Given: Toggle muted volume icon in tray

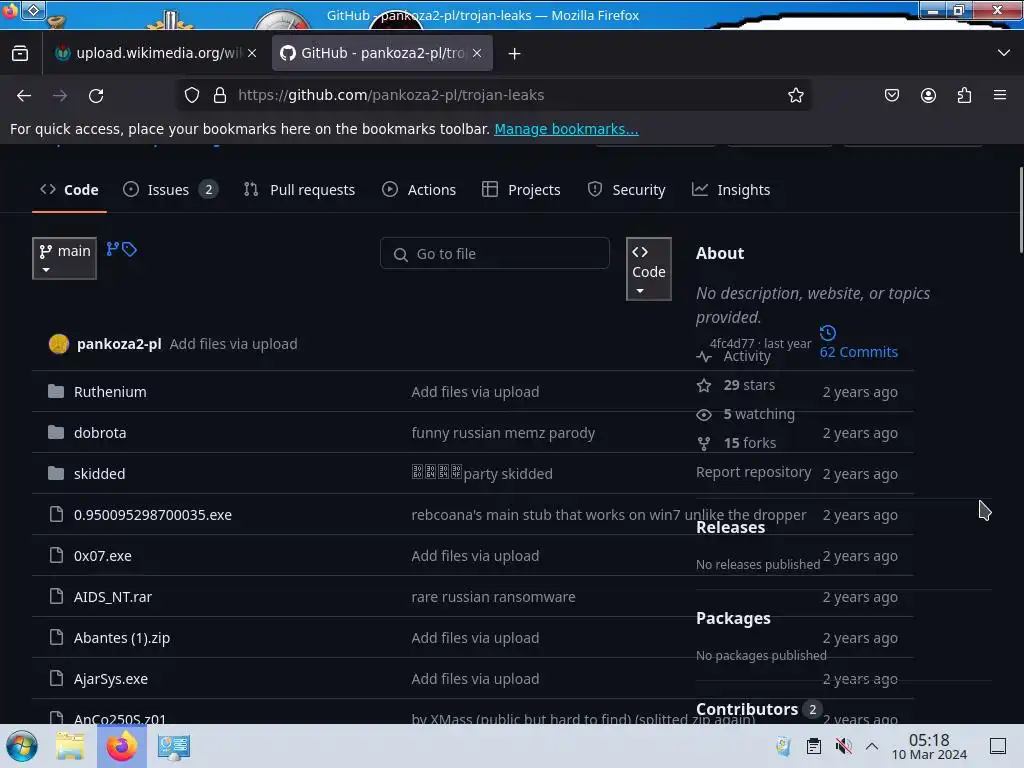Looking at the screenshot, I should [844, 746].
